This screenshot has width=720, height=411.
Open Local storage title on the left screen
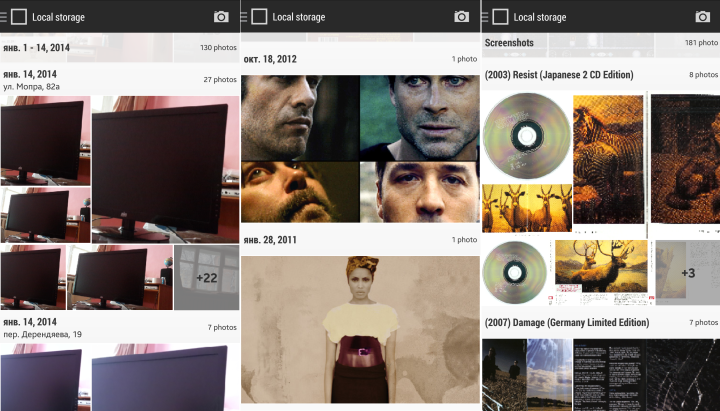(58, 17)
